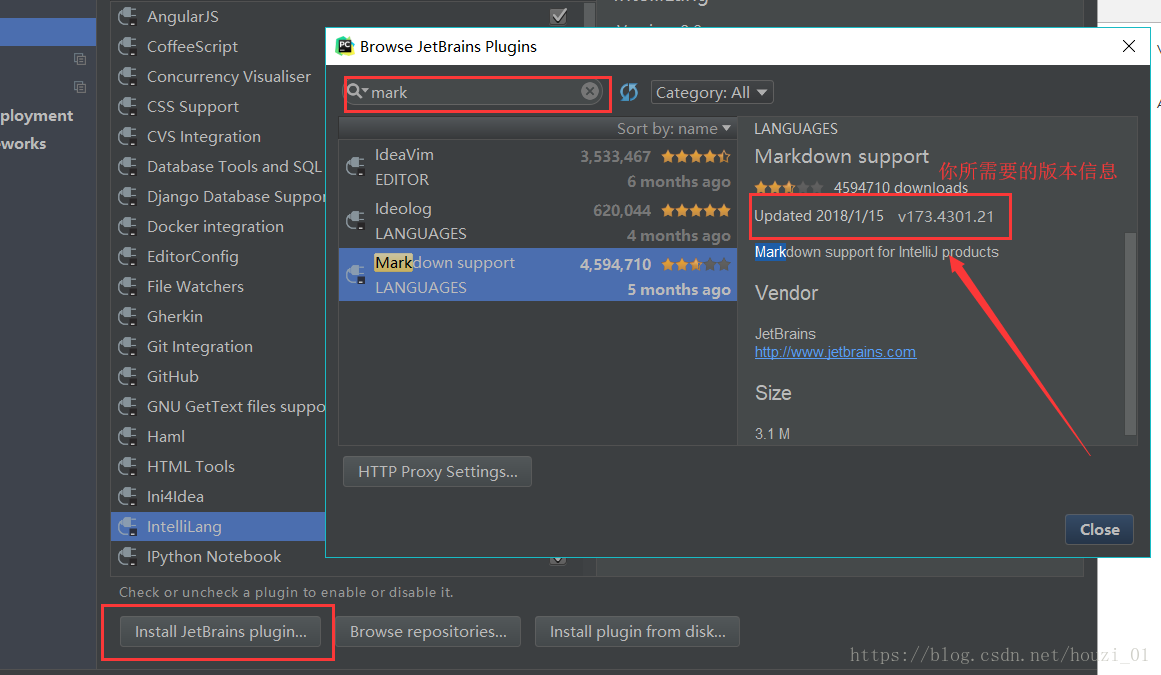Close the Browse JetBrains Plugins dialog via Close button
The width and height of the screenshot is (1161, 675).
1099,529
